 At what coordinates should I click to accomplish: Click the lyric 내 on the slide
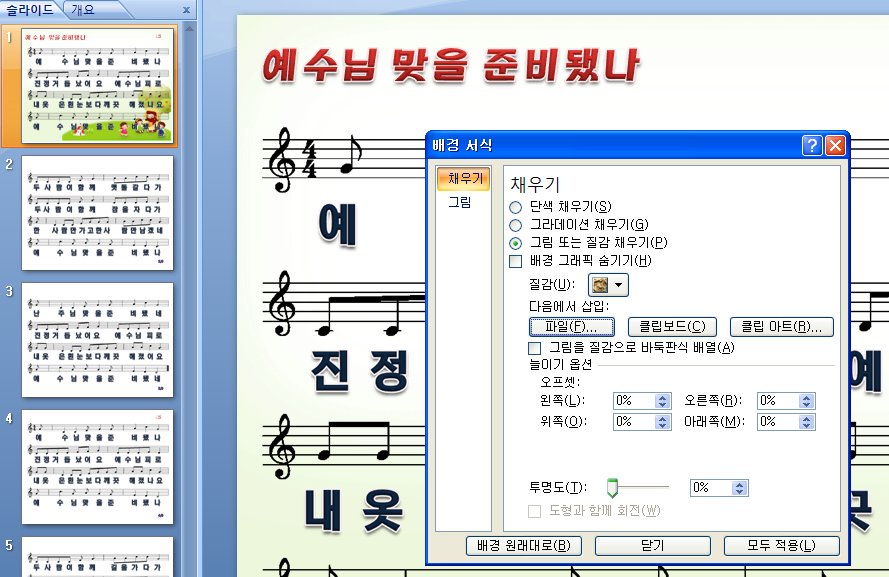tap(323, 511)
